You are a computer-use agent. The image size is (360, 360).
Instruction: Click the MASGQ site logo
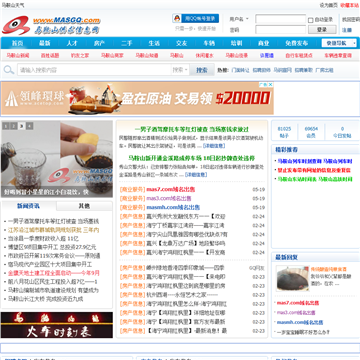pos(51,25)
